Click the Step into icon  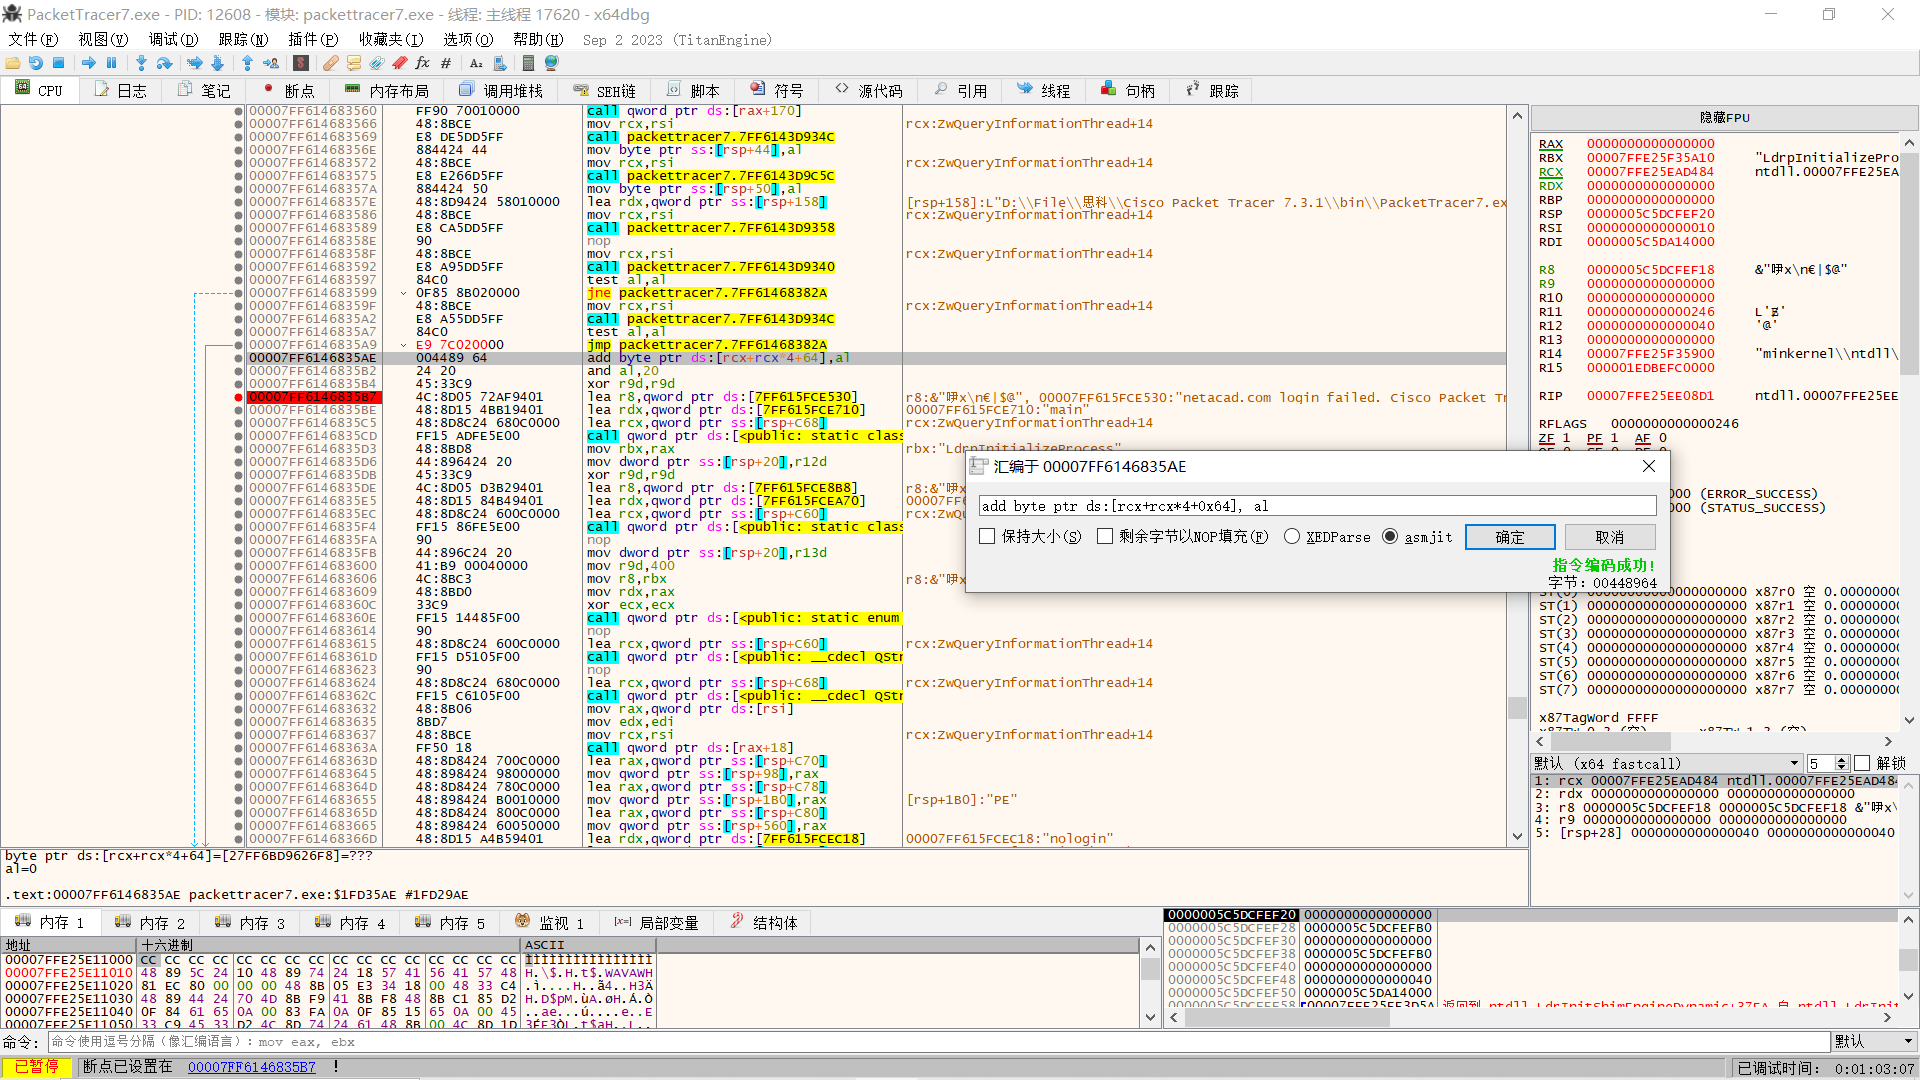coord(141,63)
